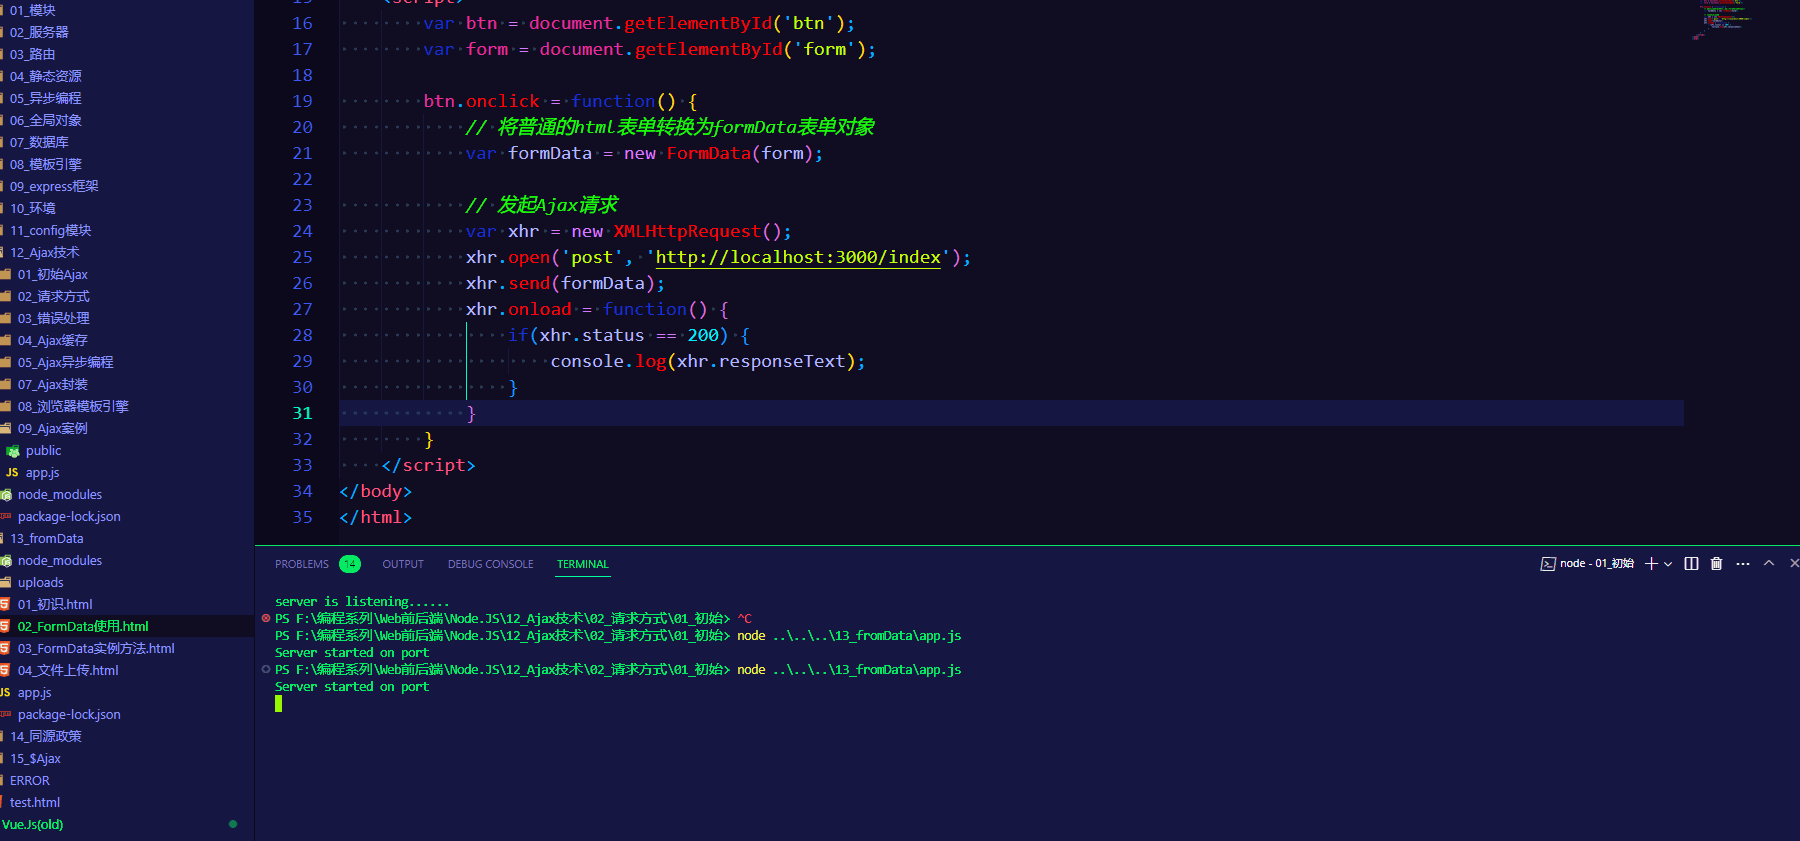Image resolution: width=1800 pixels, height=841 pixels.
Task: Open the 05_Ajax异步编程 subfolder
Action: click(65, 362)
